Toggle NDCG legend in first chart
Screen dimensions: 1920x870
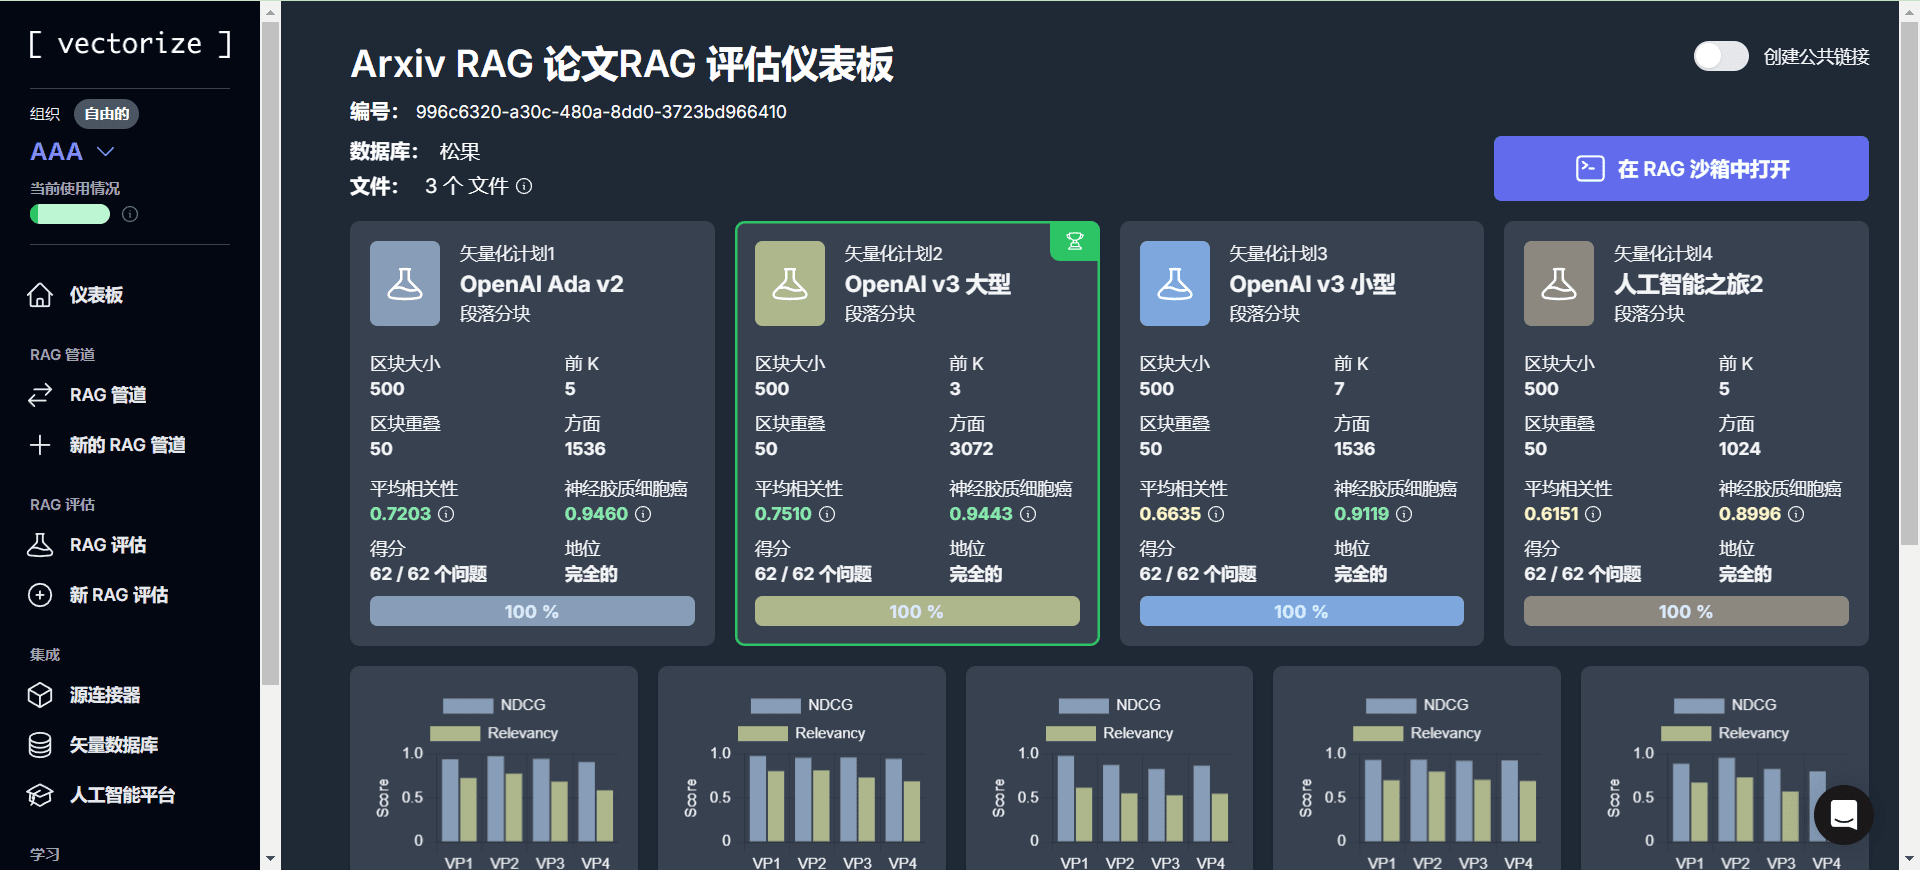pyautogui.click(x=494, y=705)
